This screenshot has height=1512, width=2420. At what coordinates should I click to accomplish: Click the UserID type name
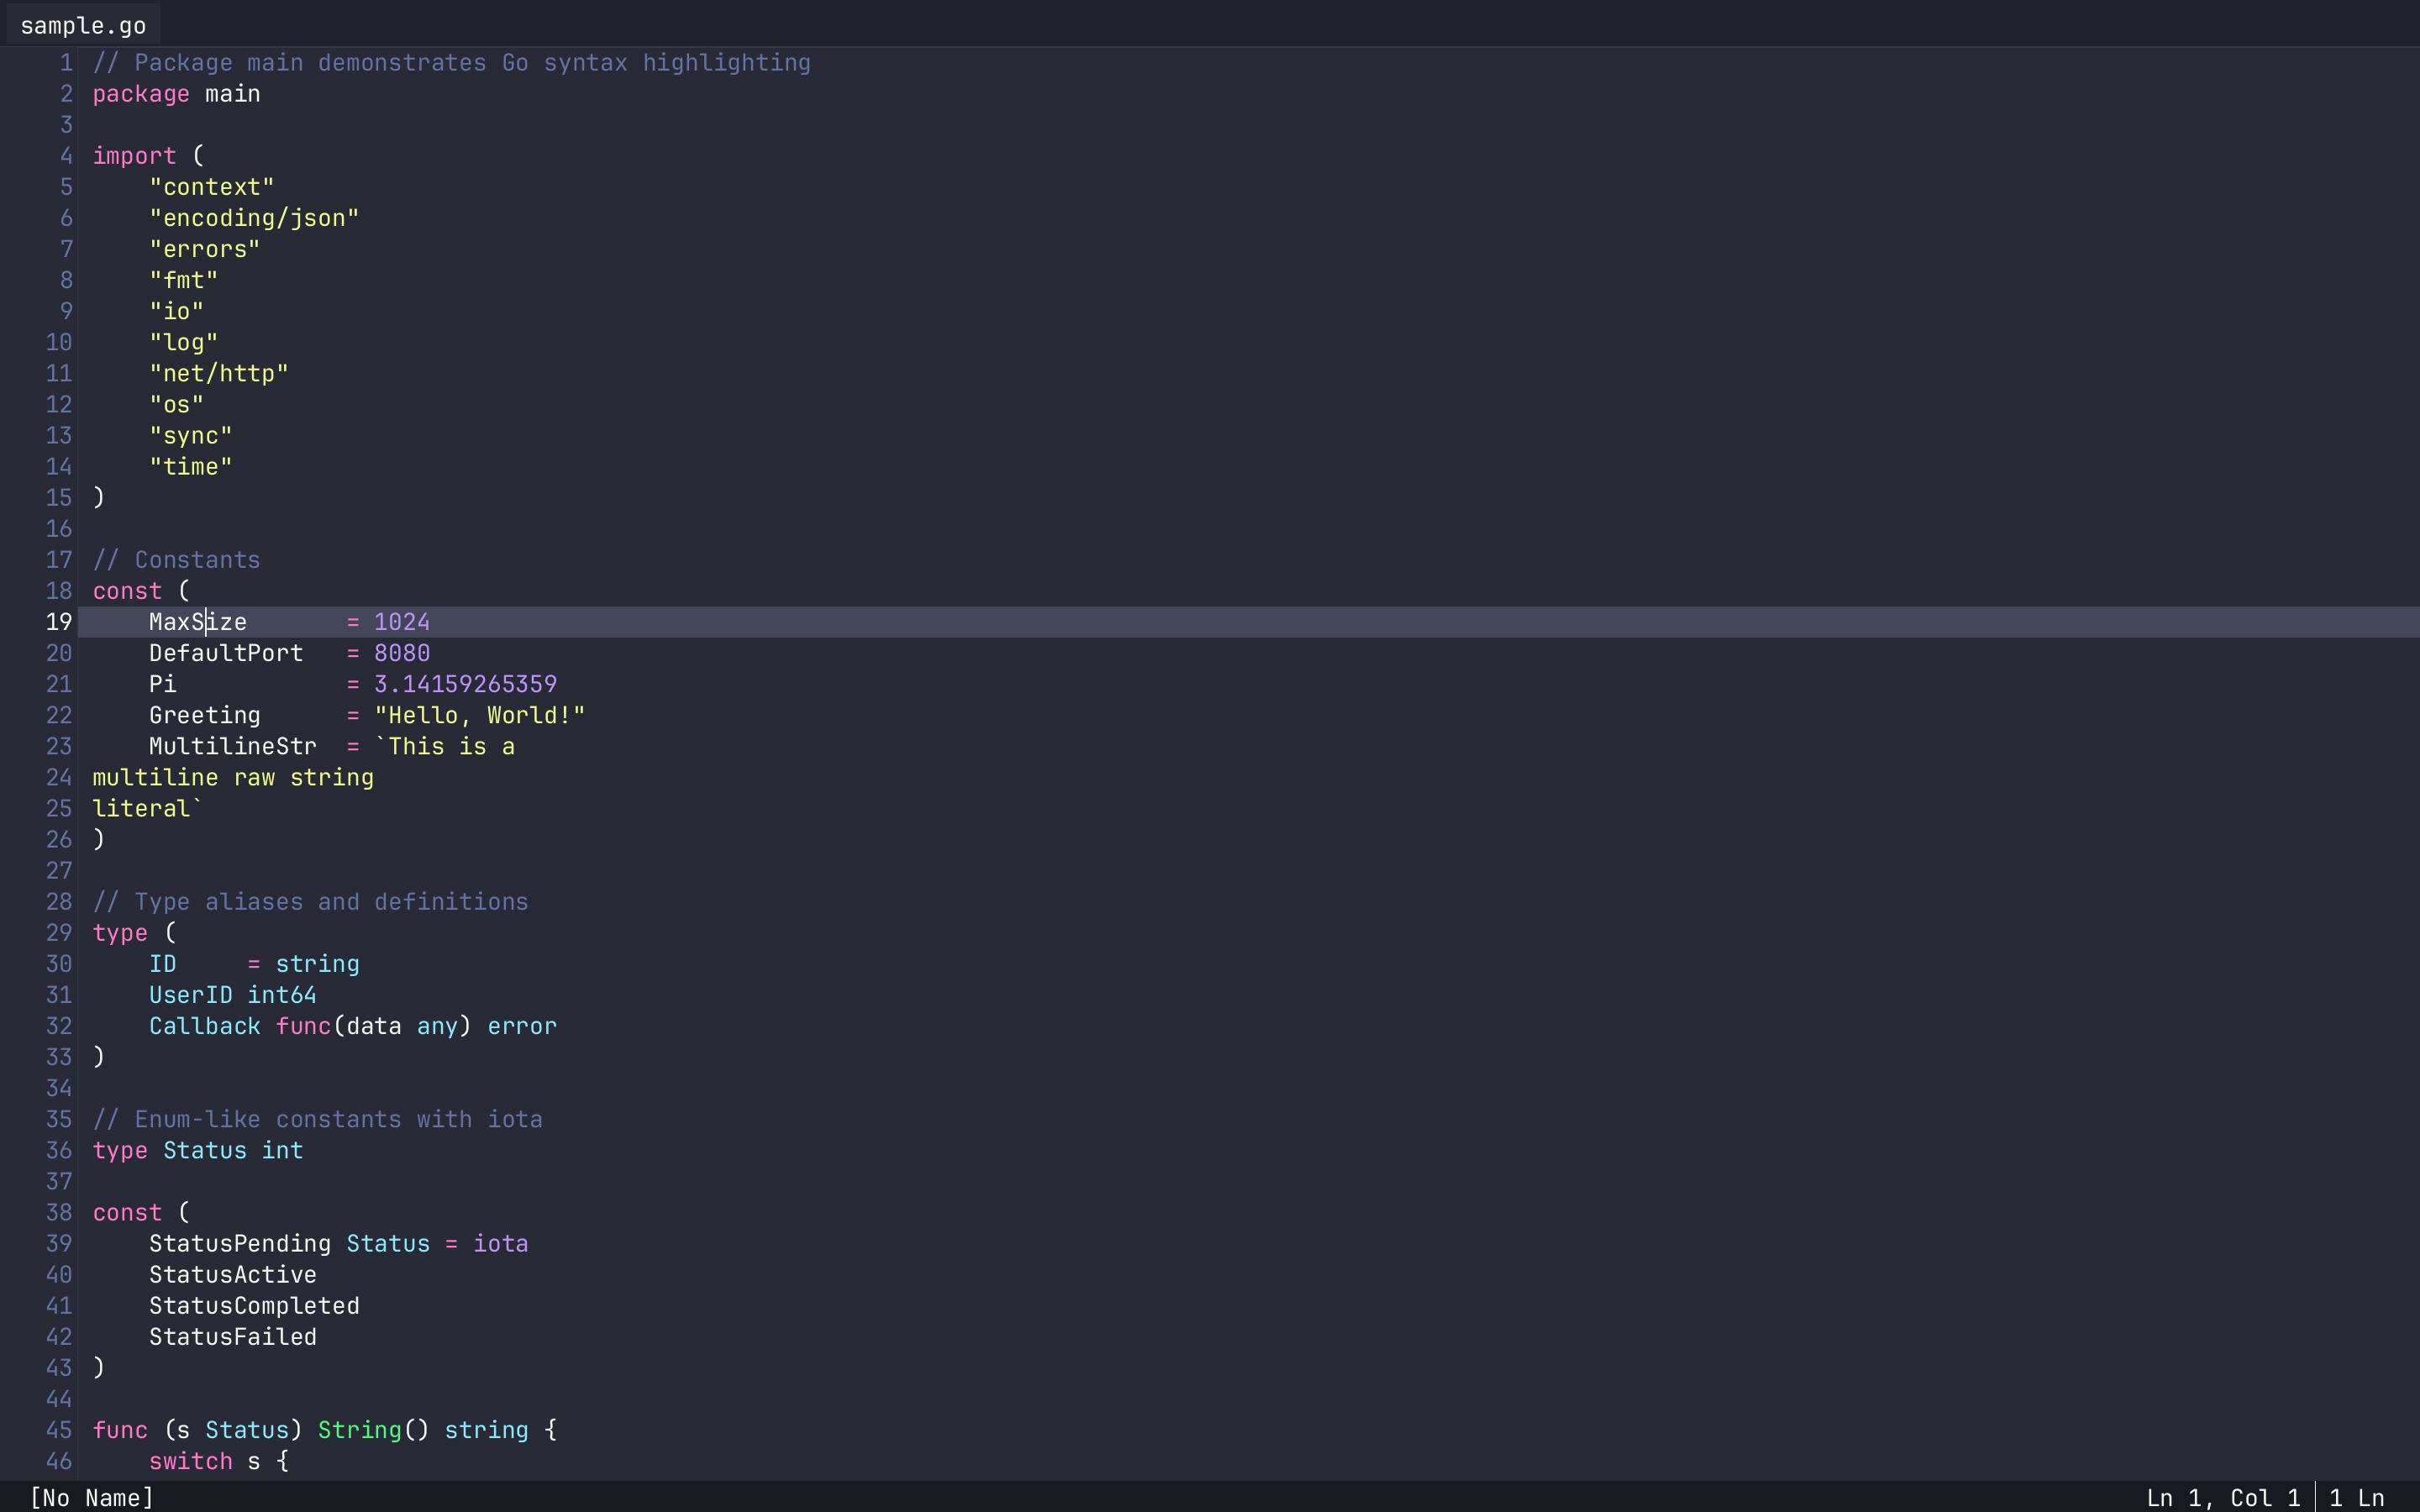190,995
